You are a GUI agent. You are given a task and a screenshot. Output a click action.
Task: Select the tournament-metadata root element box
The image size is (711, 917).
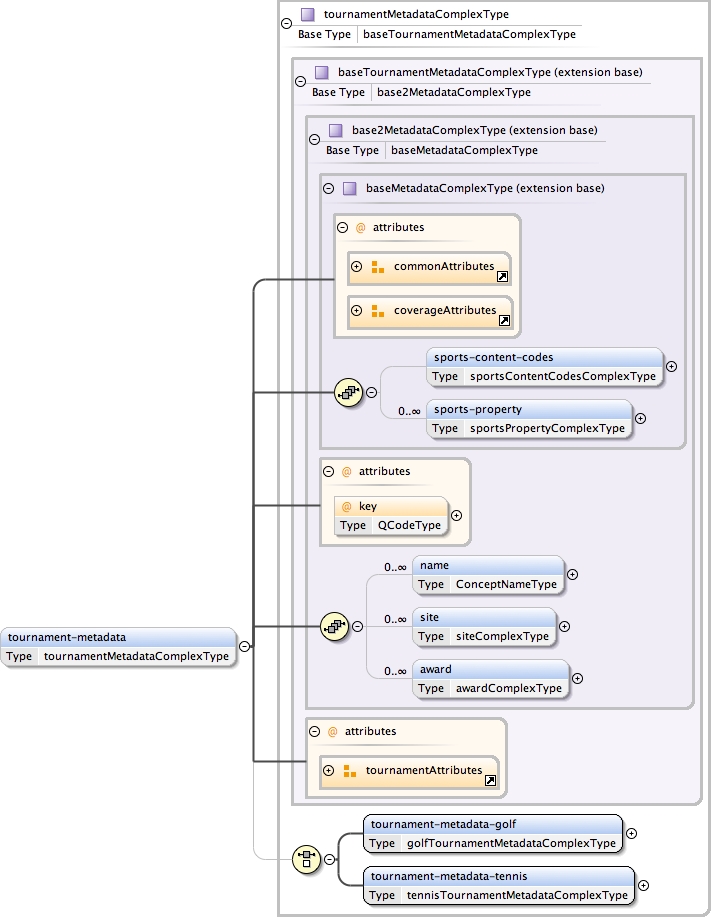tap(118, 646)
